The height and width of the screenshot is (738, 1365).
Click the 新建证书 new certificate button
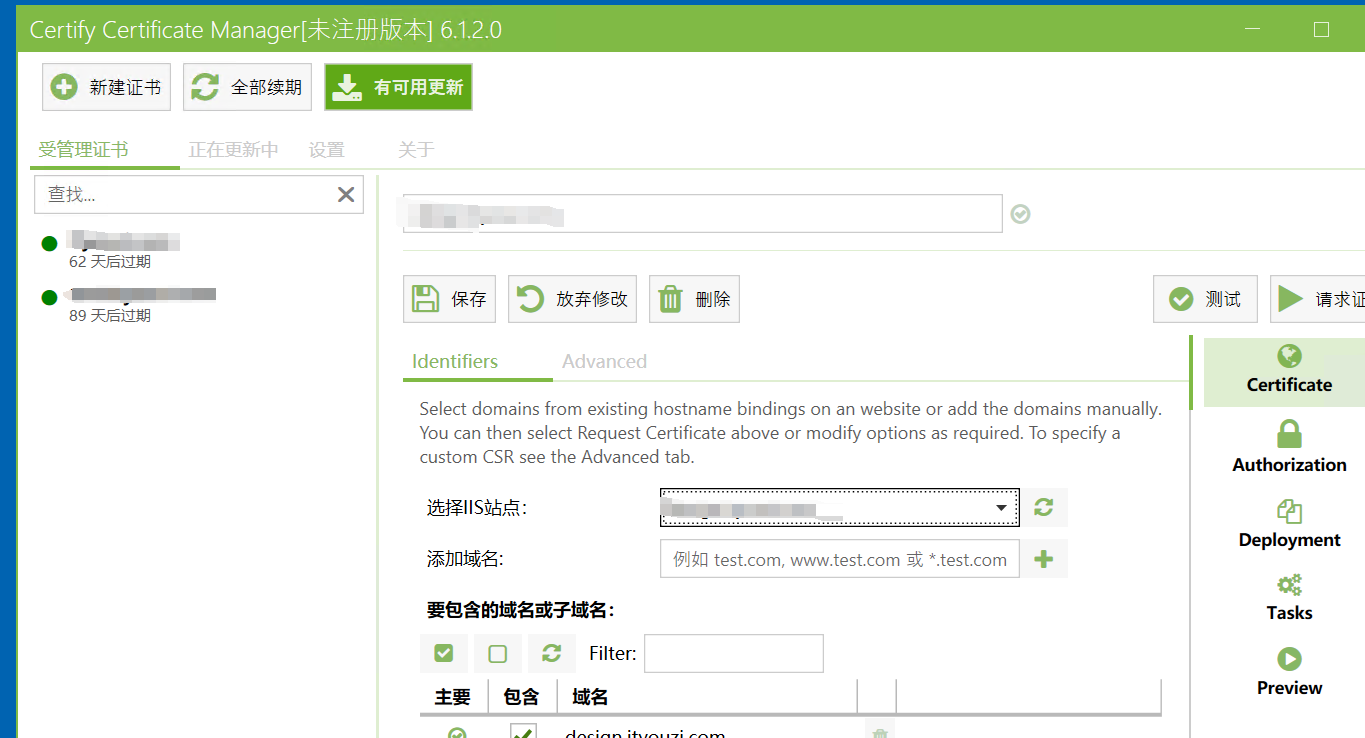pos(106,87)
